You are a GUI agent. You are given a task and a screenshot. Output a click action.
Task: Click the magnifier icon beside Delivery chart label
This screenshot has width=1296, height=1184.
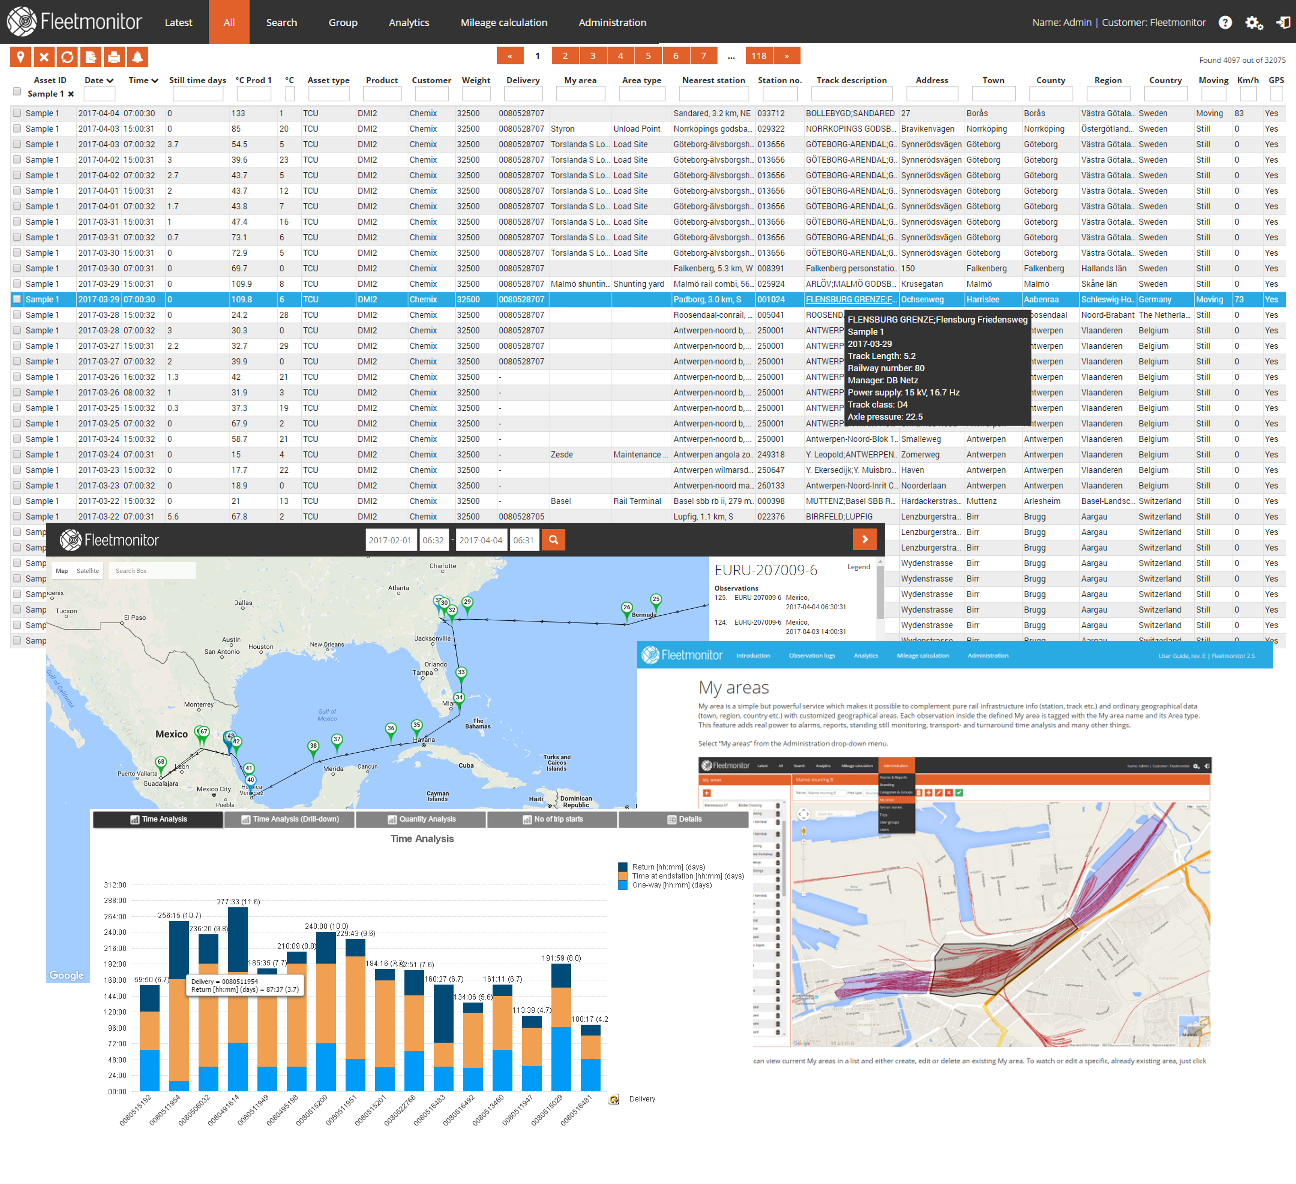click(614, 1099)
